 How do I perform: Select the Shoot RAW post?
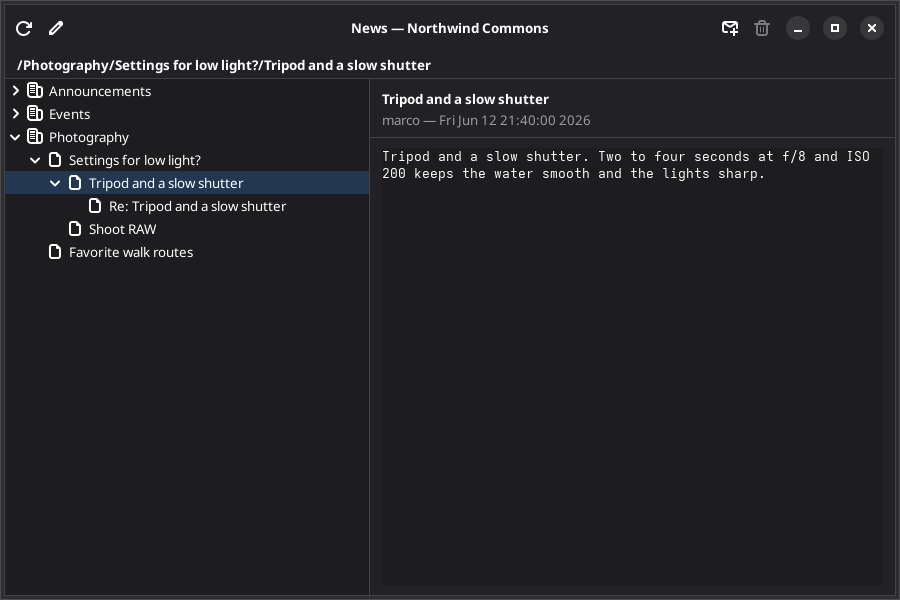(x=122, y=229)
